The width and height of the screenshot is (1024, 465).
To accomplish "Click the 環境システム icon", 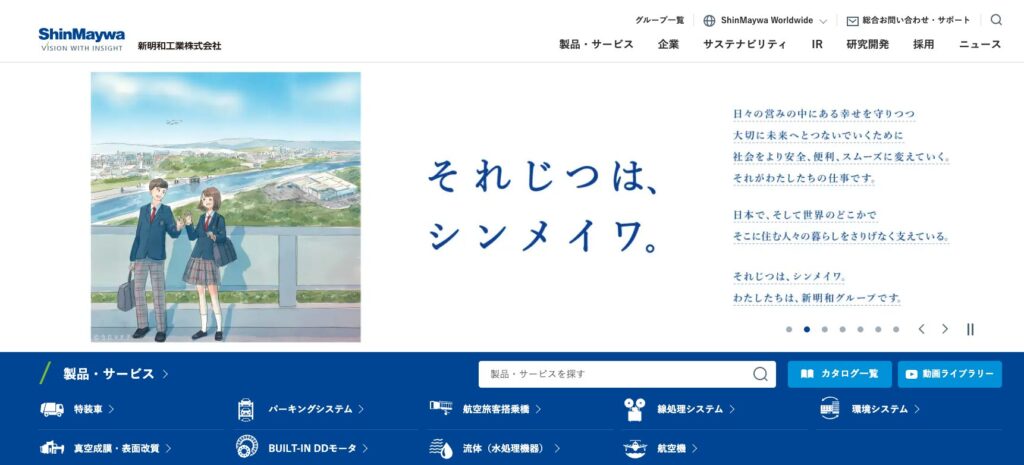I will 829,408.
